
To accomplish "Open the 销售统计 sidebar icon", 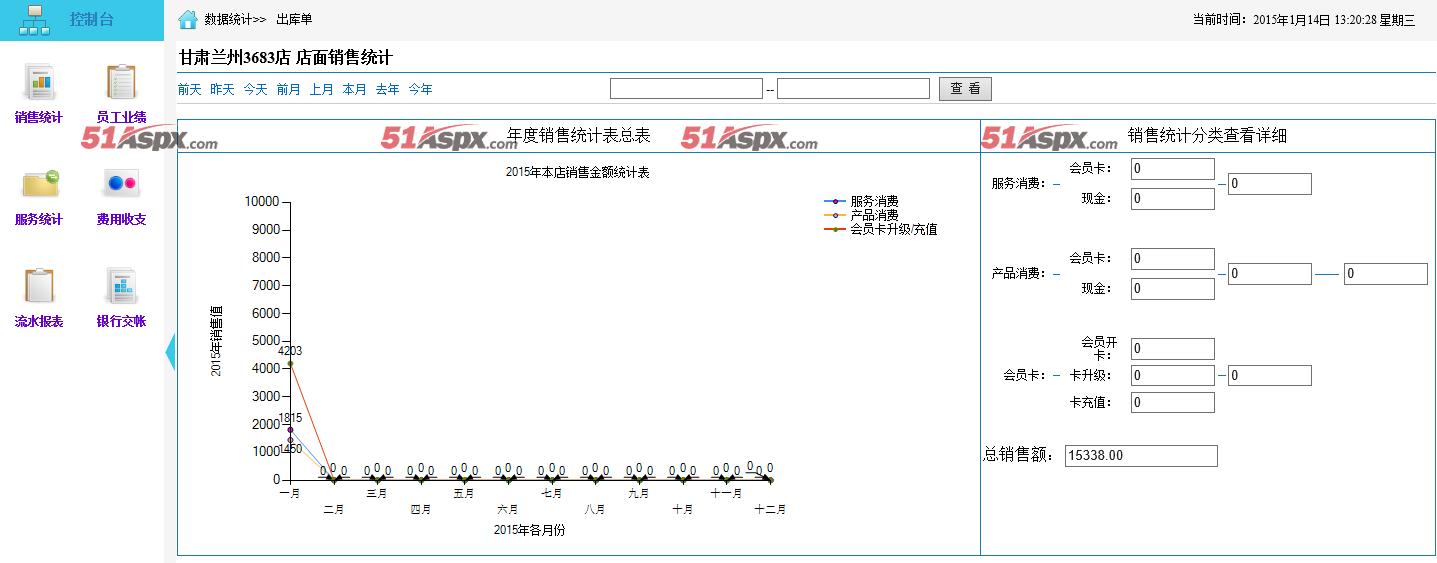I will pyautogui.click(x=39, y=82).
